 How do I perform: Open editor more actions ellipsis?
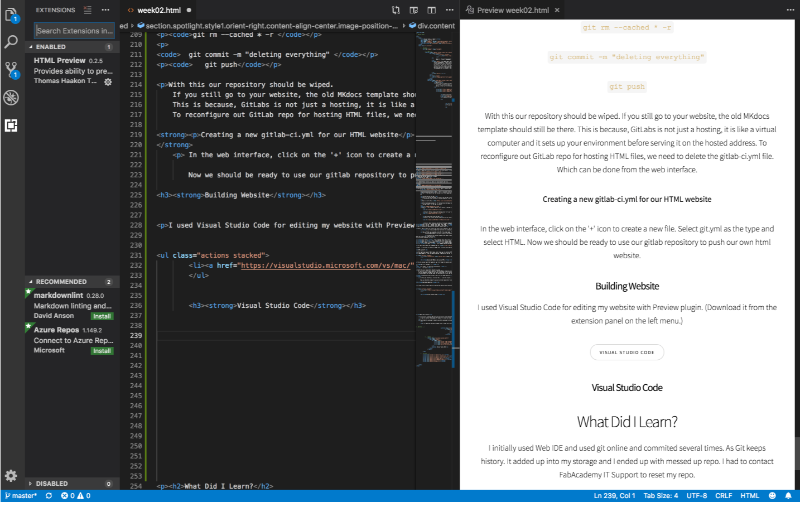pyautogui.click(x=449, y=10)
